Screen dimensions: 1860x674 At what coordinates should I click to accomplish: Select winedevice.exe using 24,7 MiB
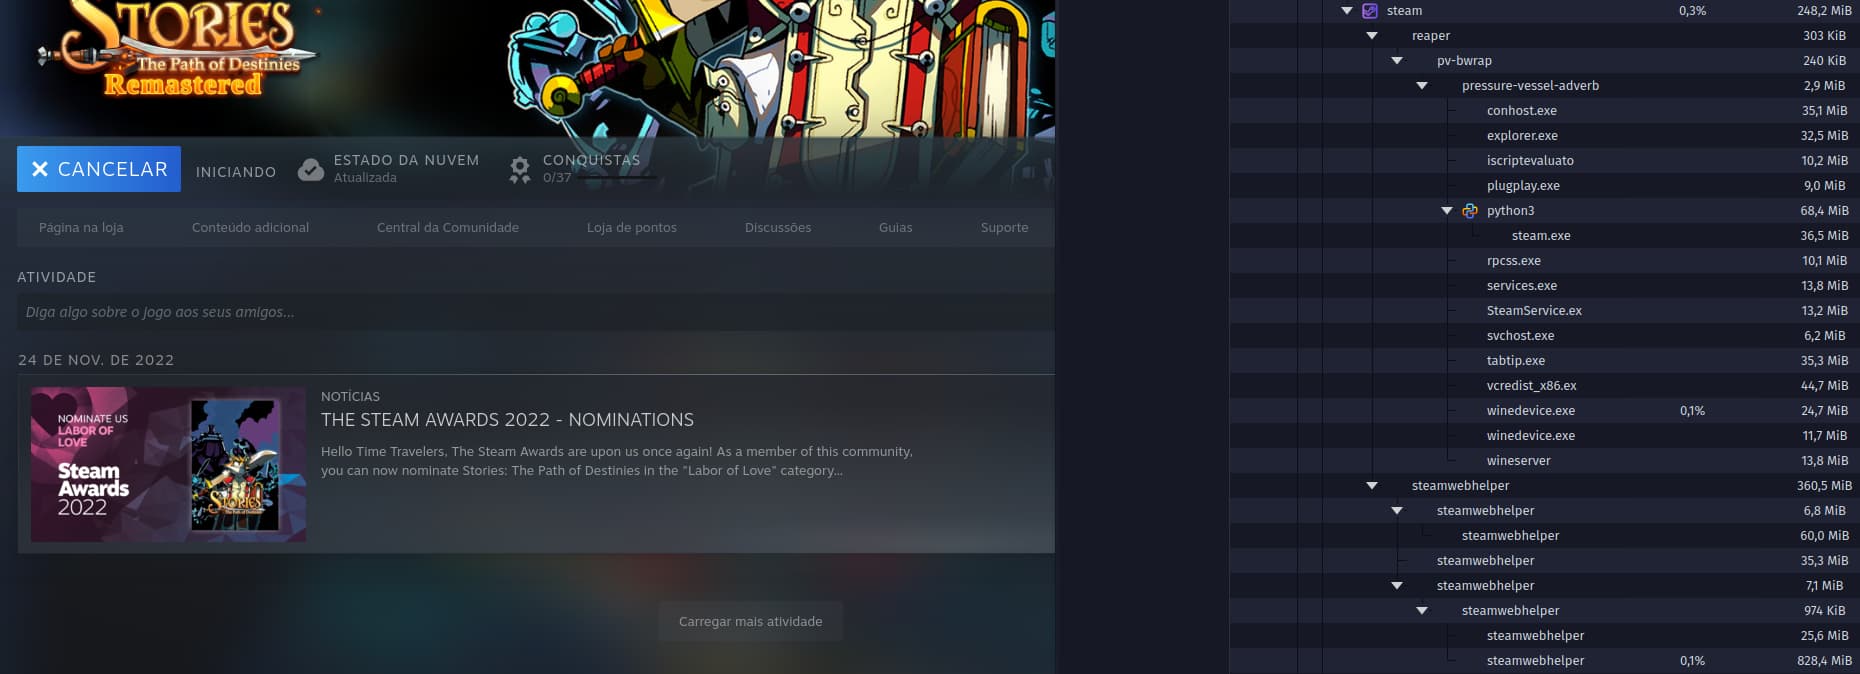[1545, 411]
